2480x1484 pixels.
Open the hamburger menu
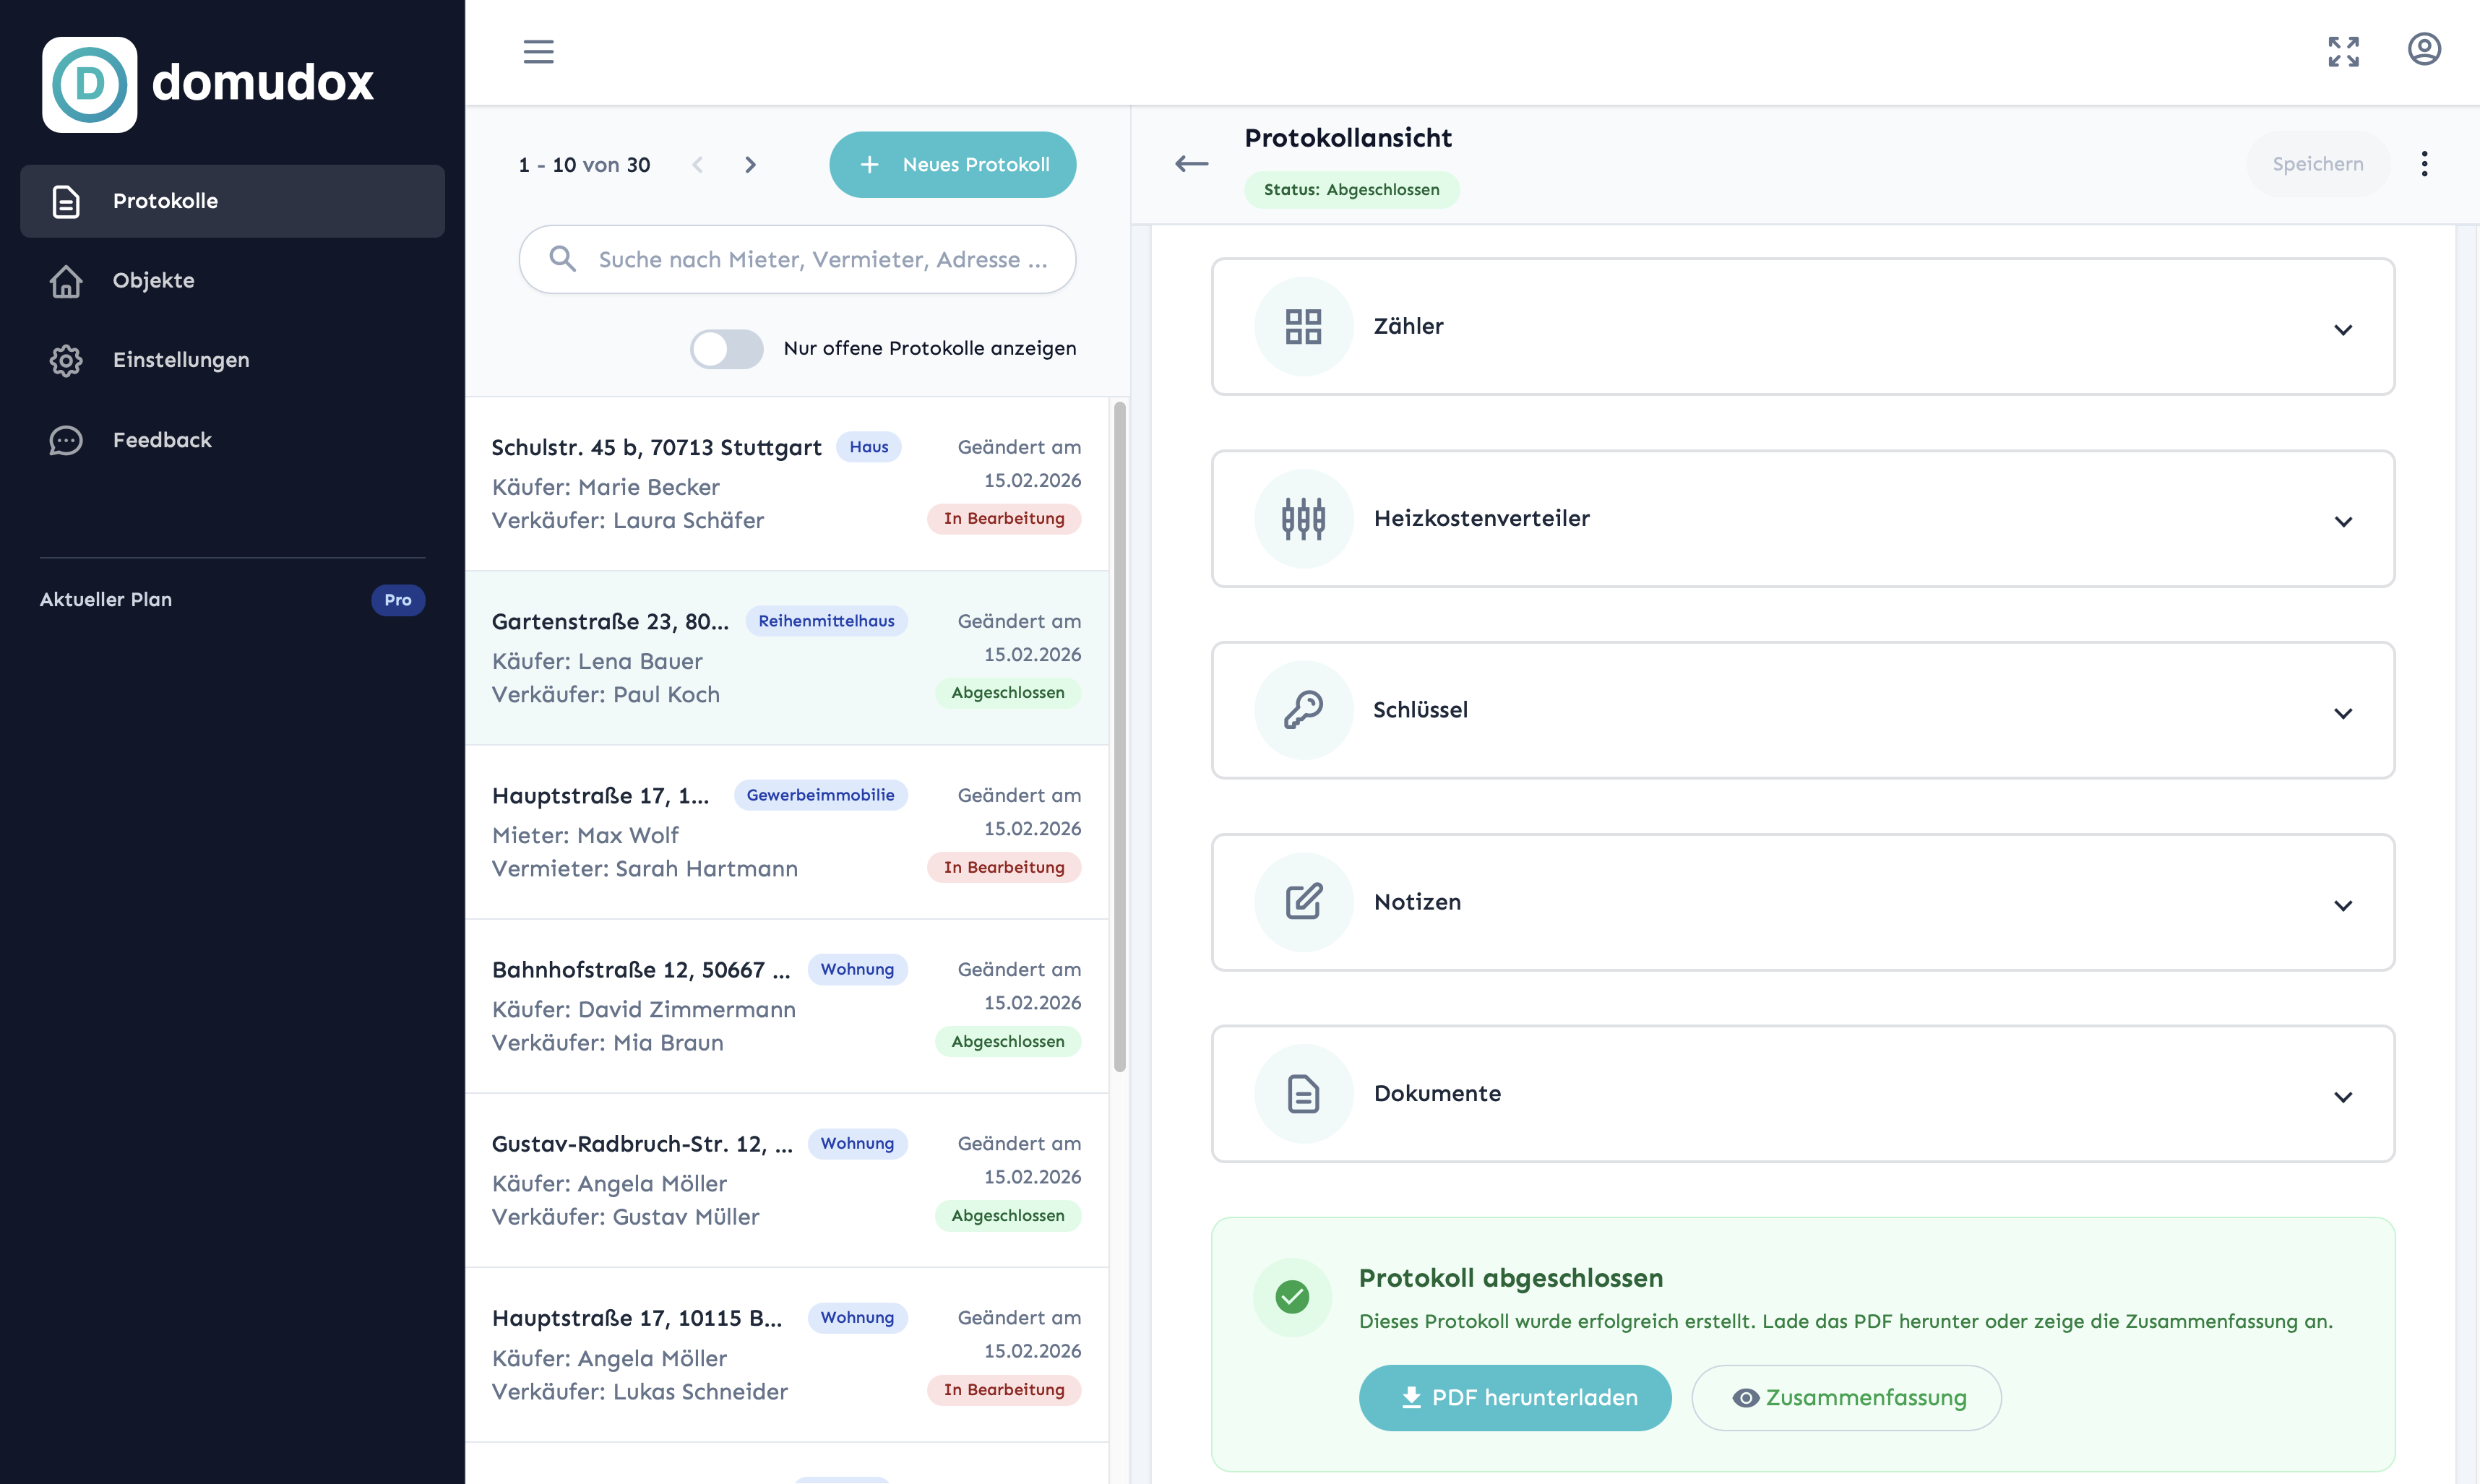(x=538, y=51)
